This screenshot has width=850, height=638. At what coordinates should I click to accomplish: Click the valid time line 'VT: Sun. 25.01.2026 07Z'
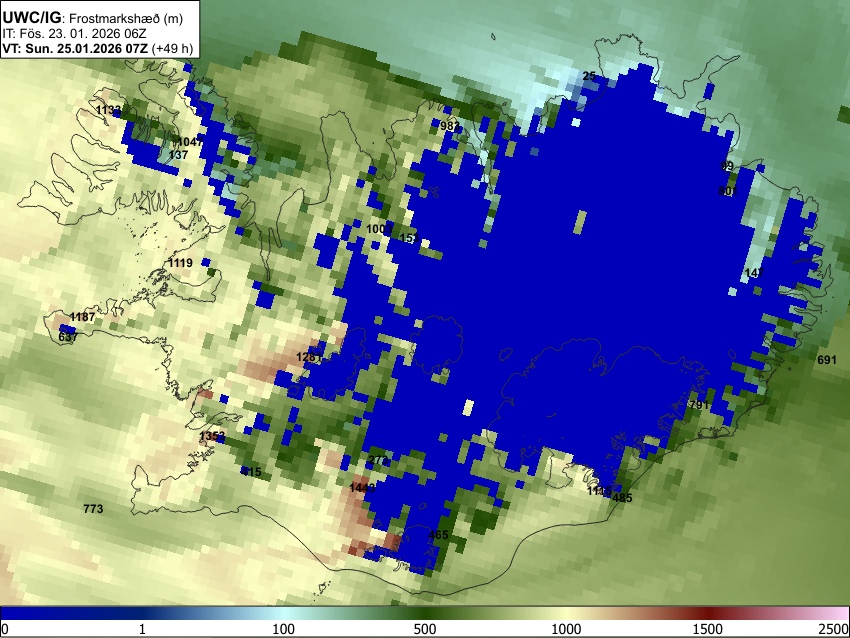(x=75, y=48)
